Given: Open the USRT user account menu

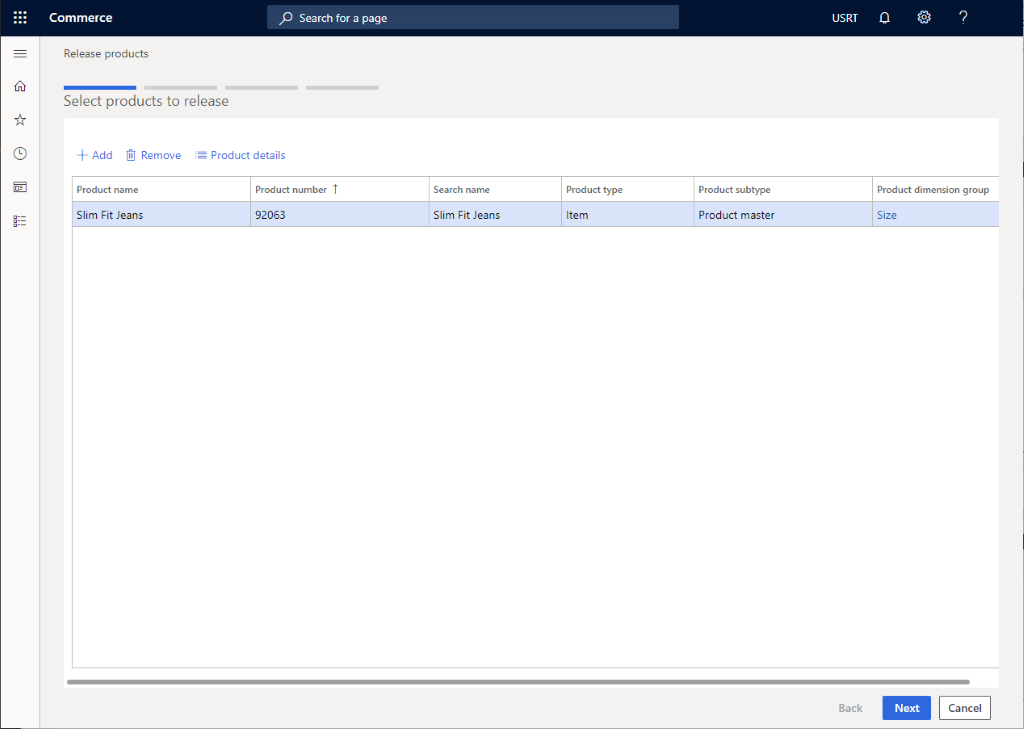Looking at the screenshot, I should point(845,17).
